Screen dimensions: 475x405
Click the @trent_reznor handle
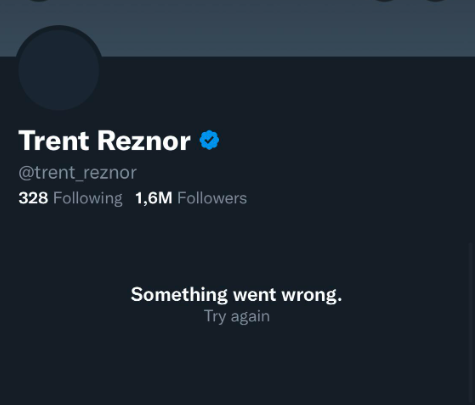coord(77,173)
